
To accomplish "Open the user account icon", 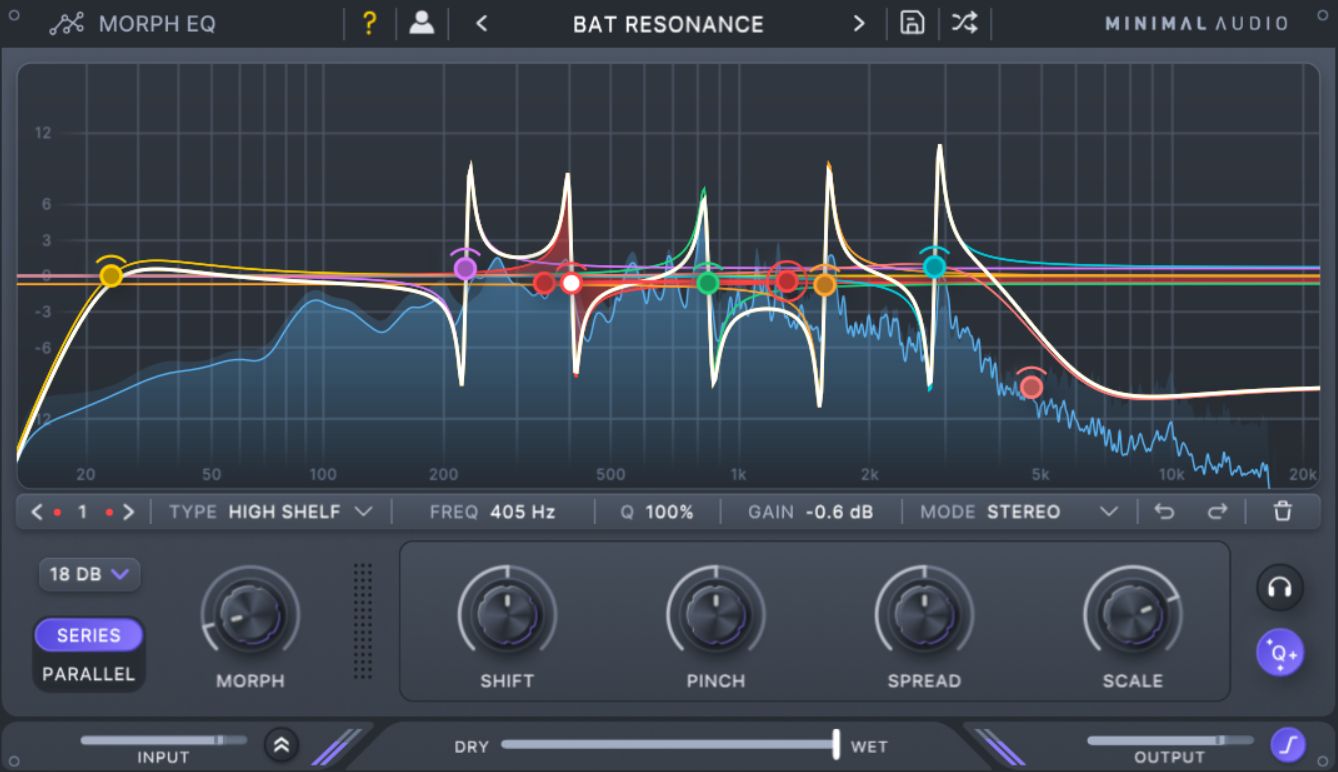I will 422,24.
